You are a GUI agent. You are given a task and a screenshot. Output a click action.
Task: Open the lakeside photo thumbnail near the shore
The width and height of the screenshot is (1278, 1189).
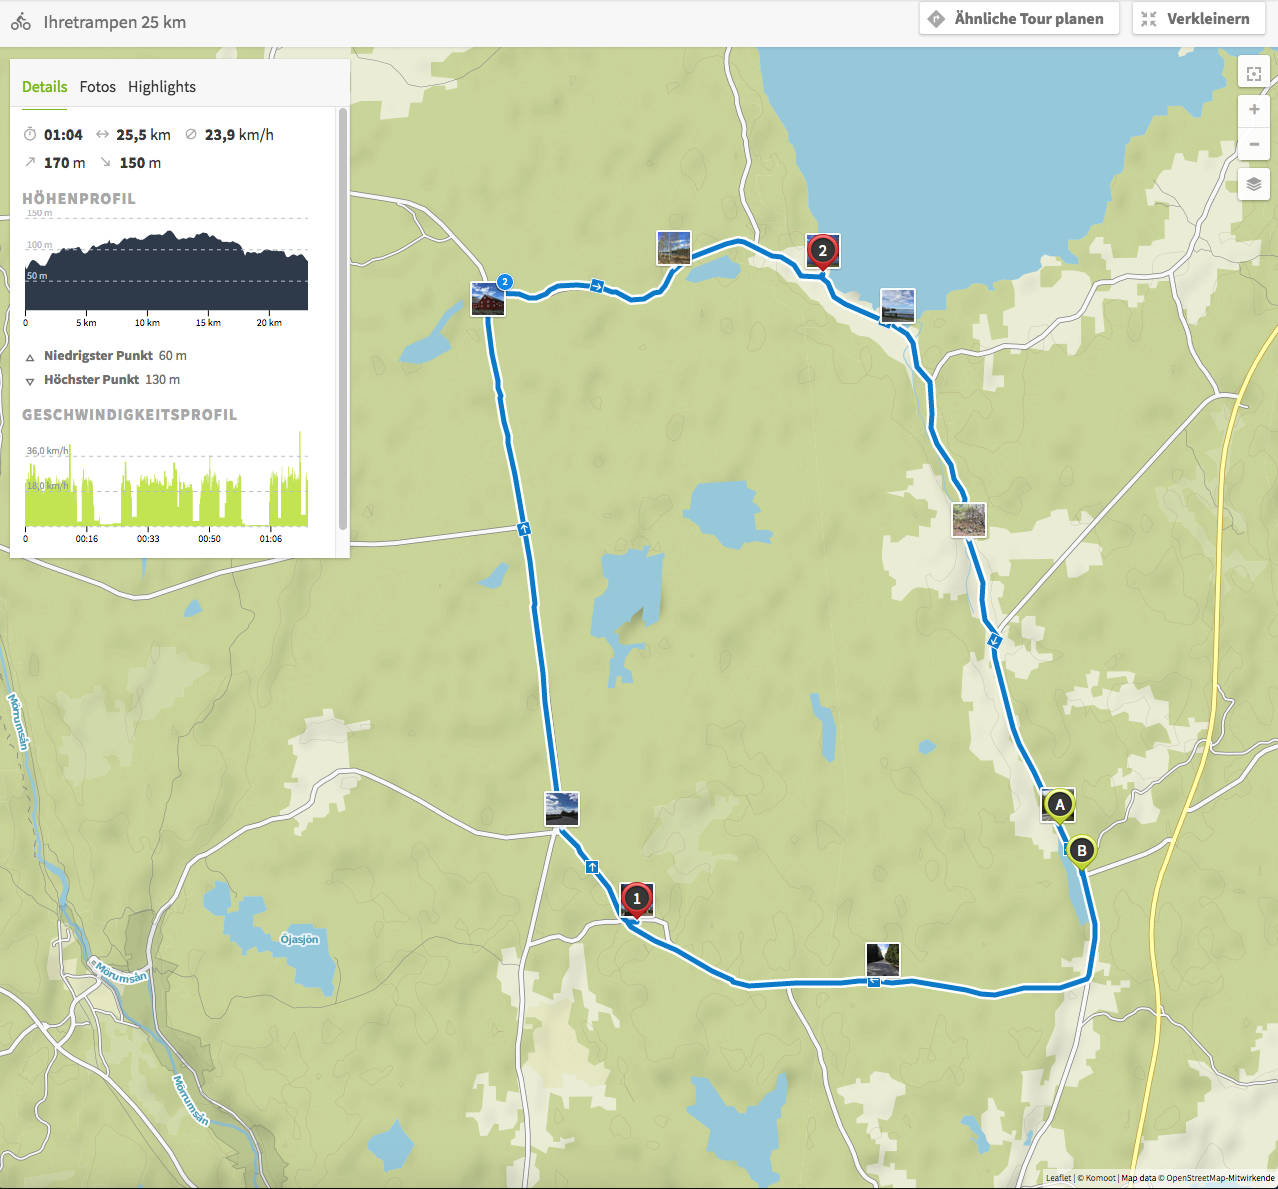click(x=897, y=305)
